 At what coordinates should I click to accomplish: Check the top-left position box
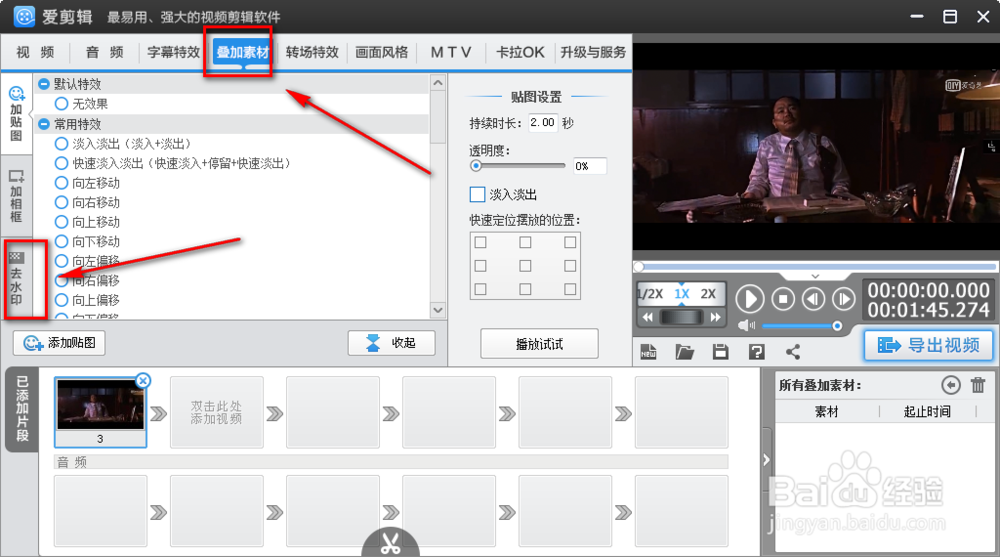481,242
